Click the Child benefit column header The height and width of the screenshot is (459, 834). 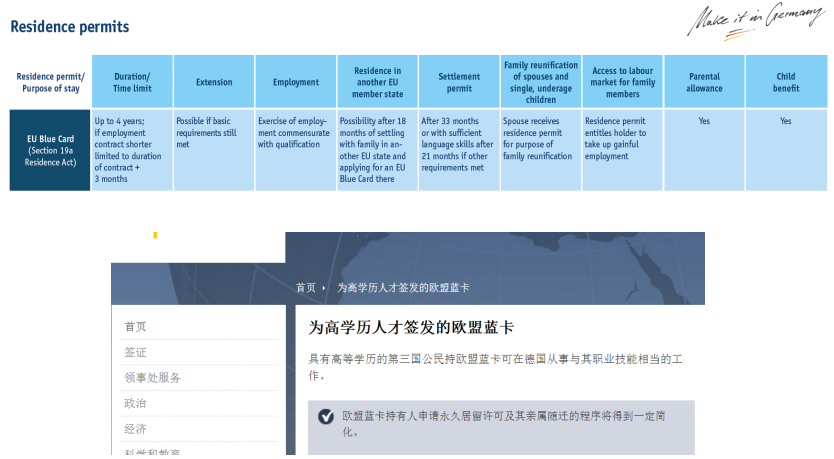pos(786,82)
